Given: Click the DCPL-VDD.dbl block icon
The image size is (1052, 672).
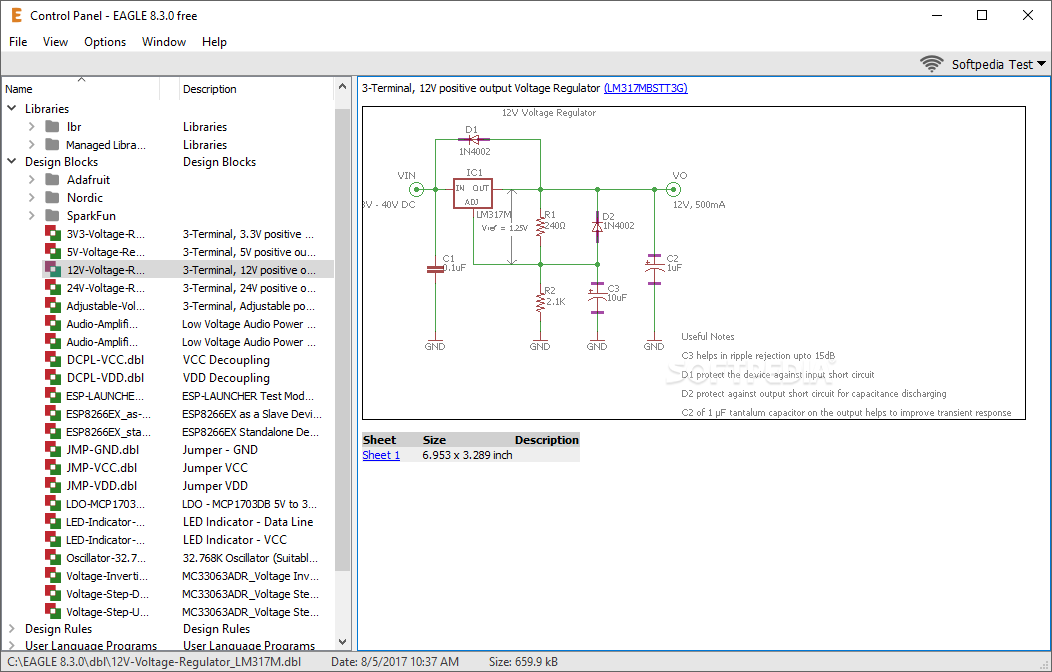Looking at the screenshot, I should [53, 377].
